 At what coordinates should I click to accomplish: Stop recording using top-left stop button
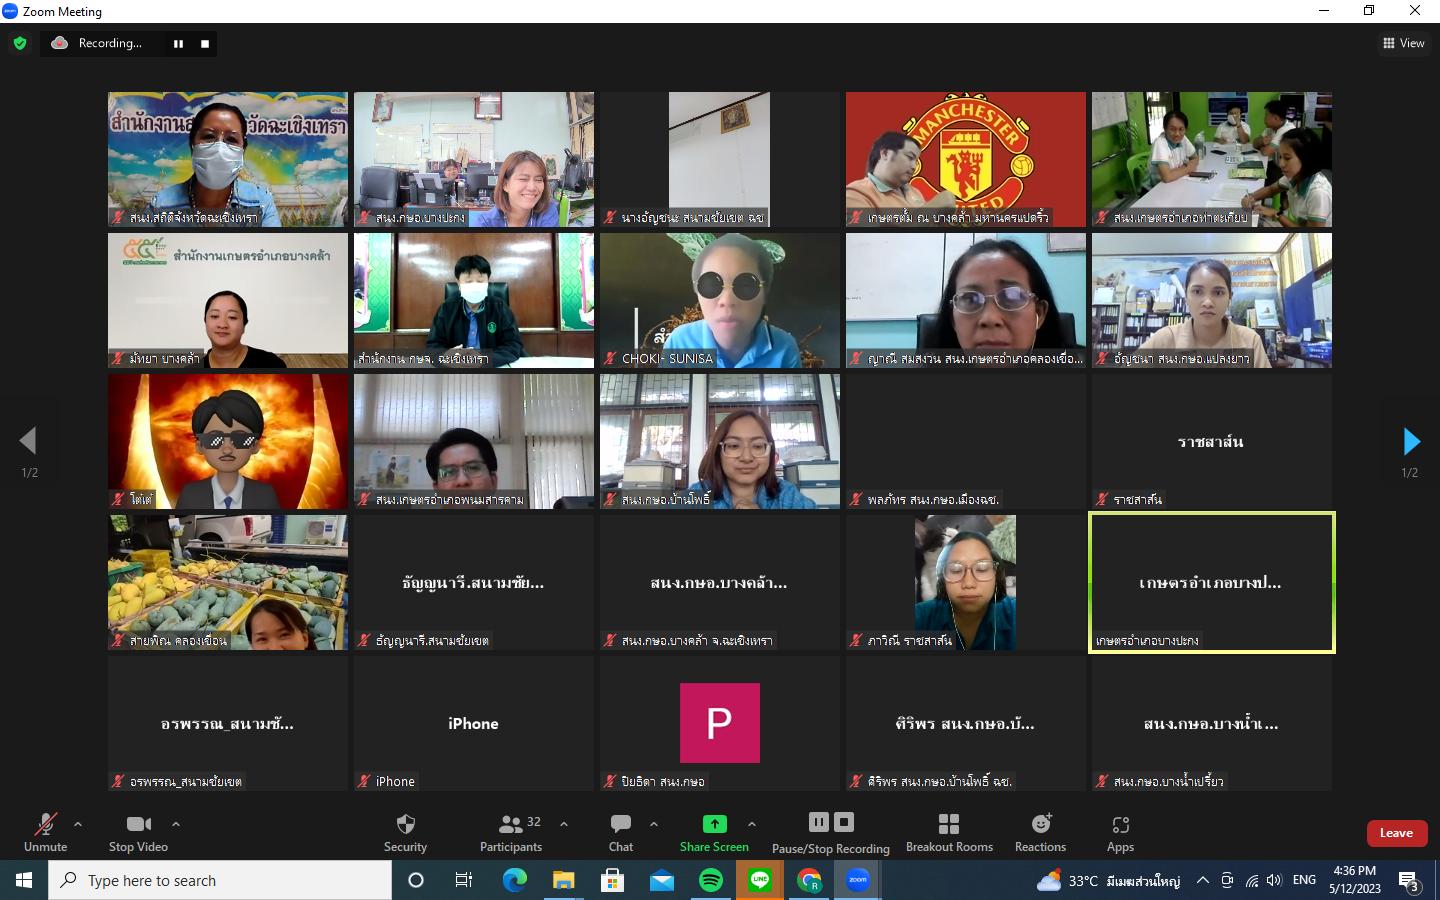205,43
